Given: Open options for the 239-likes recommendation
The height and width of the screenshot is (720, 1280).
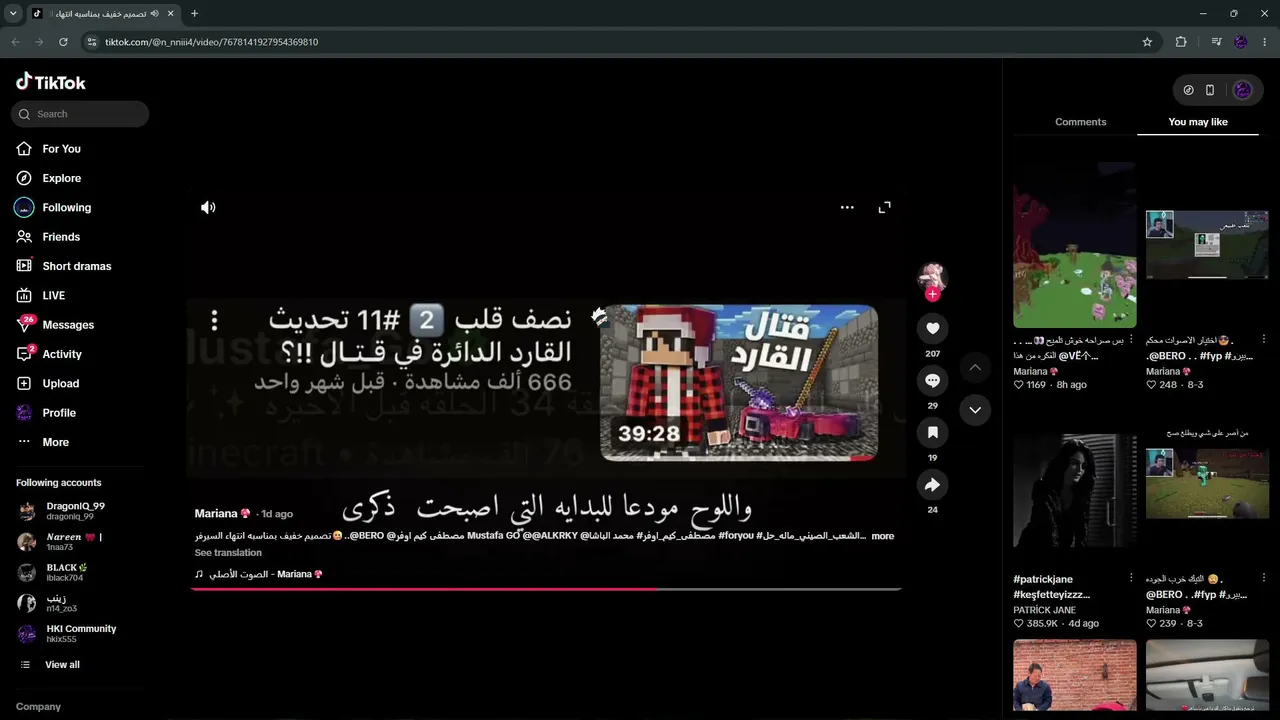Looking at the screenshot, I should pyautogui.click(x=1264, y=578).
